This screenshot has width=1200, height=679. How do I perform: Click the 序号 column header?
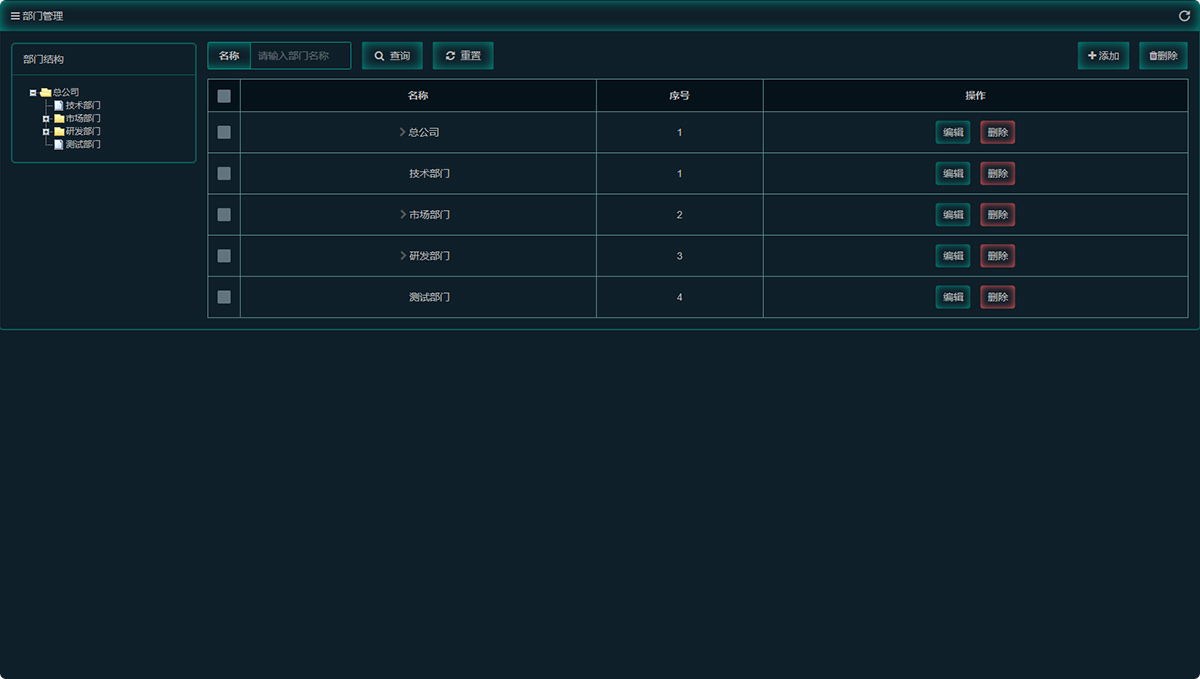tap(680, 96)
